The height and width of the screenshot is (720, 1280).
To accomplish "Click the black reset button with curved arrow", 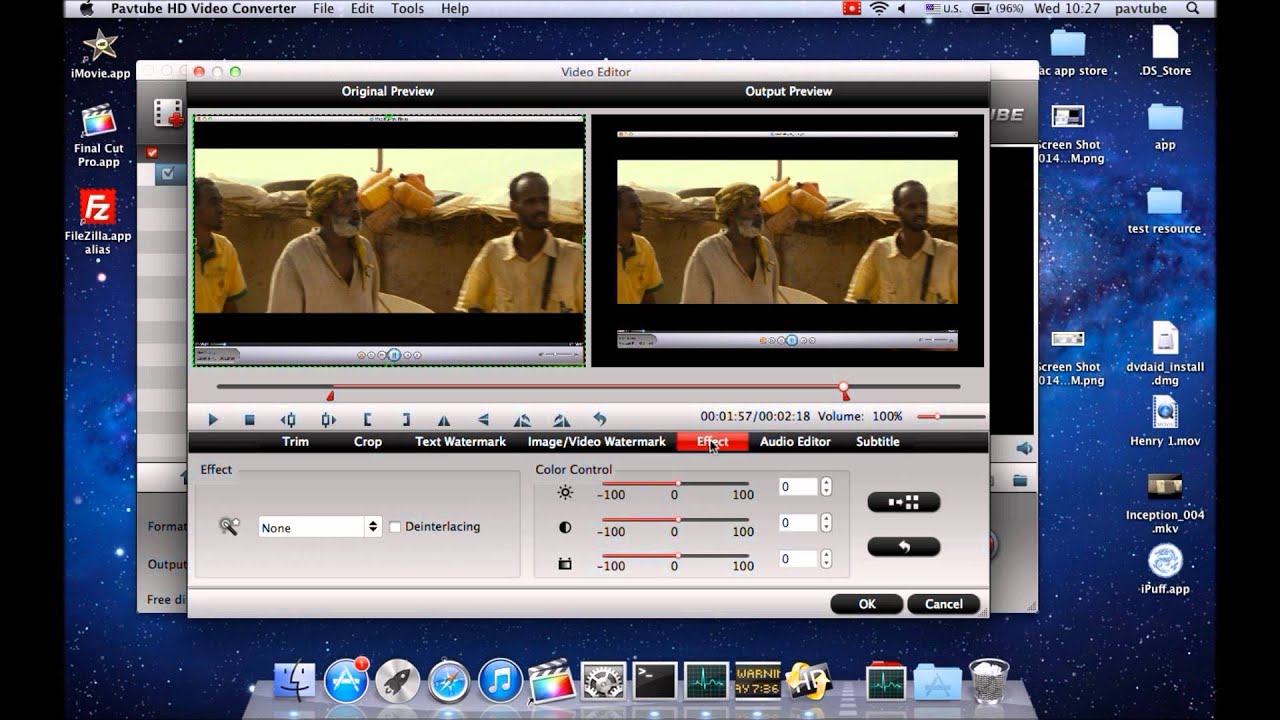I will 904,546.
